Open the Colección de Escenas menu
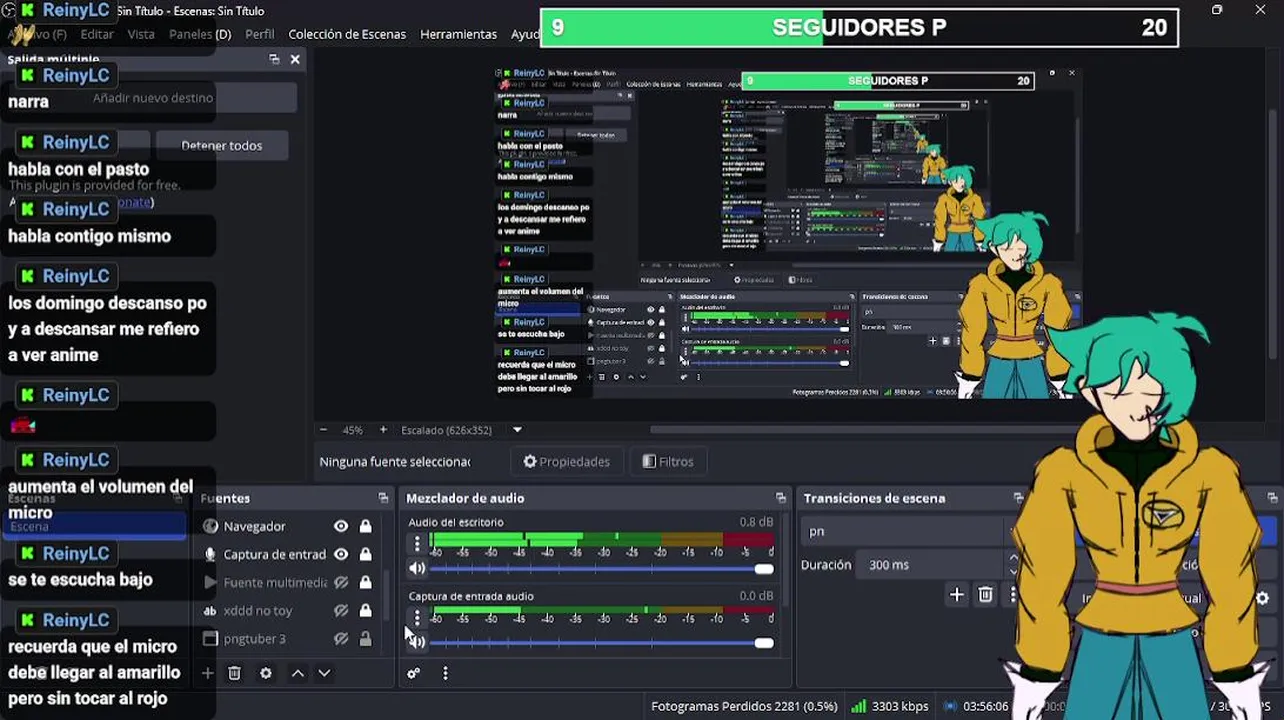This screenshot has height=720, width=1284. pos(347,34)
